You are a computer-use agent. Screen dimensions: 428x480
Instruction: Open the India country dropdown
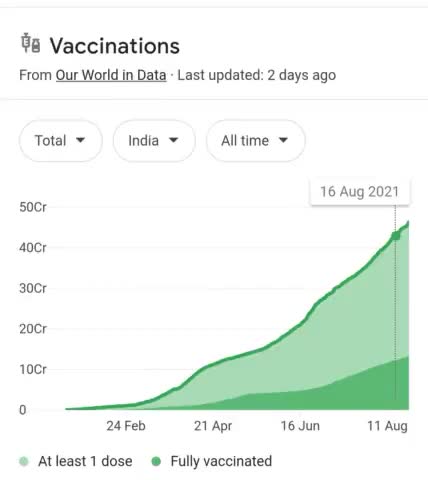[x=154, y=141]
